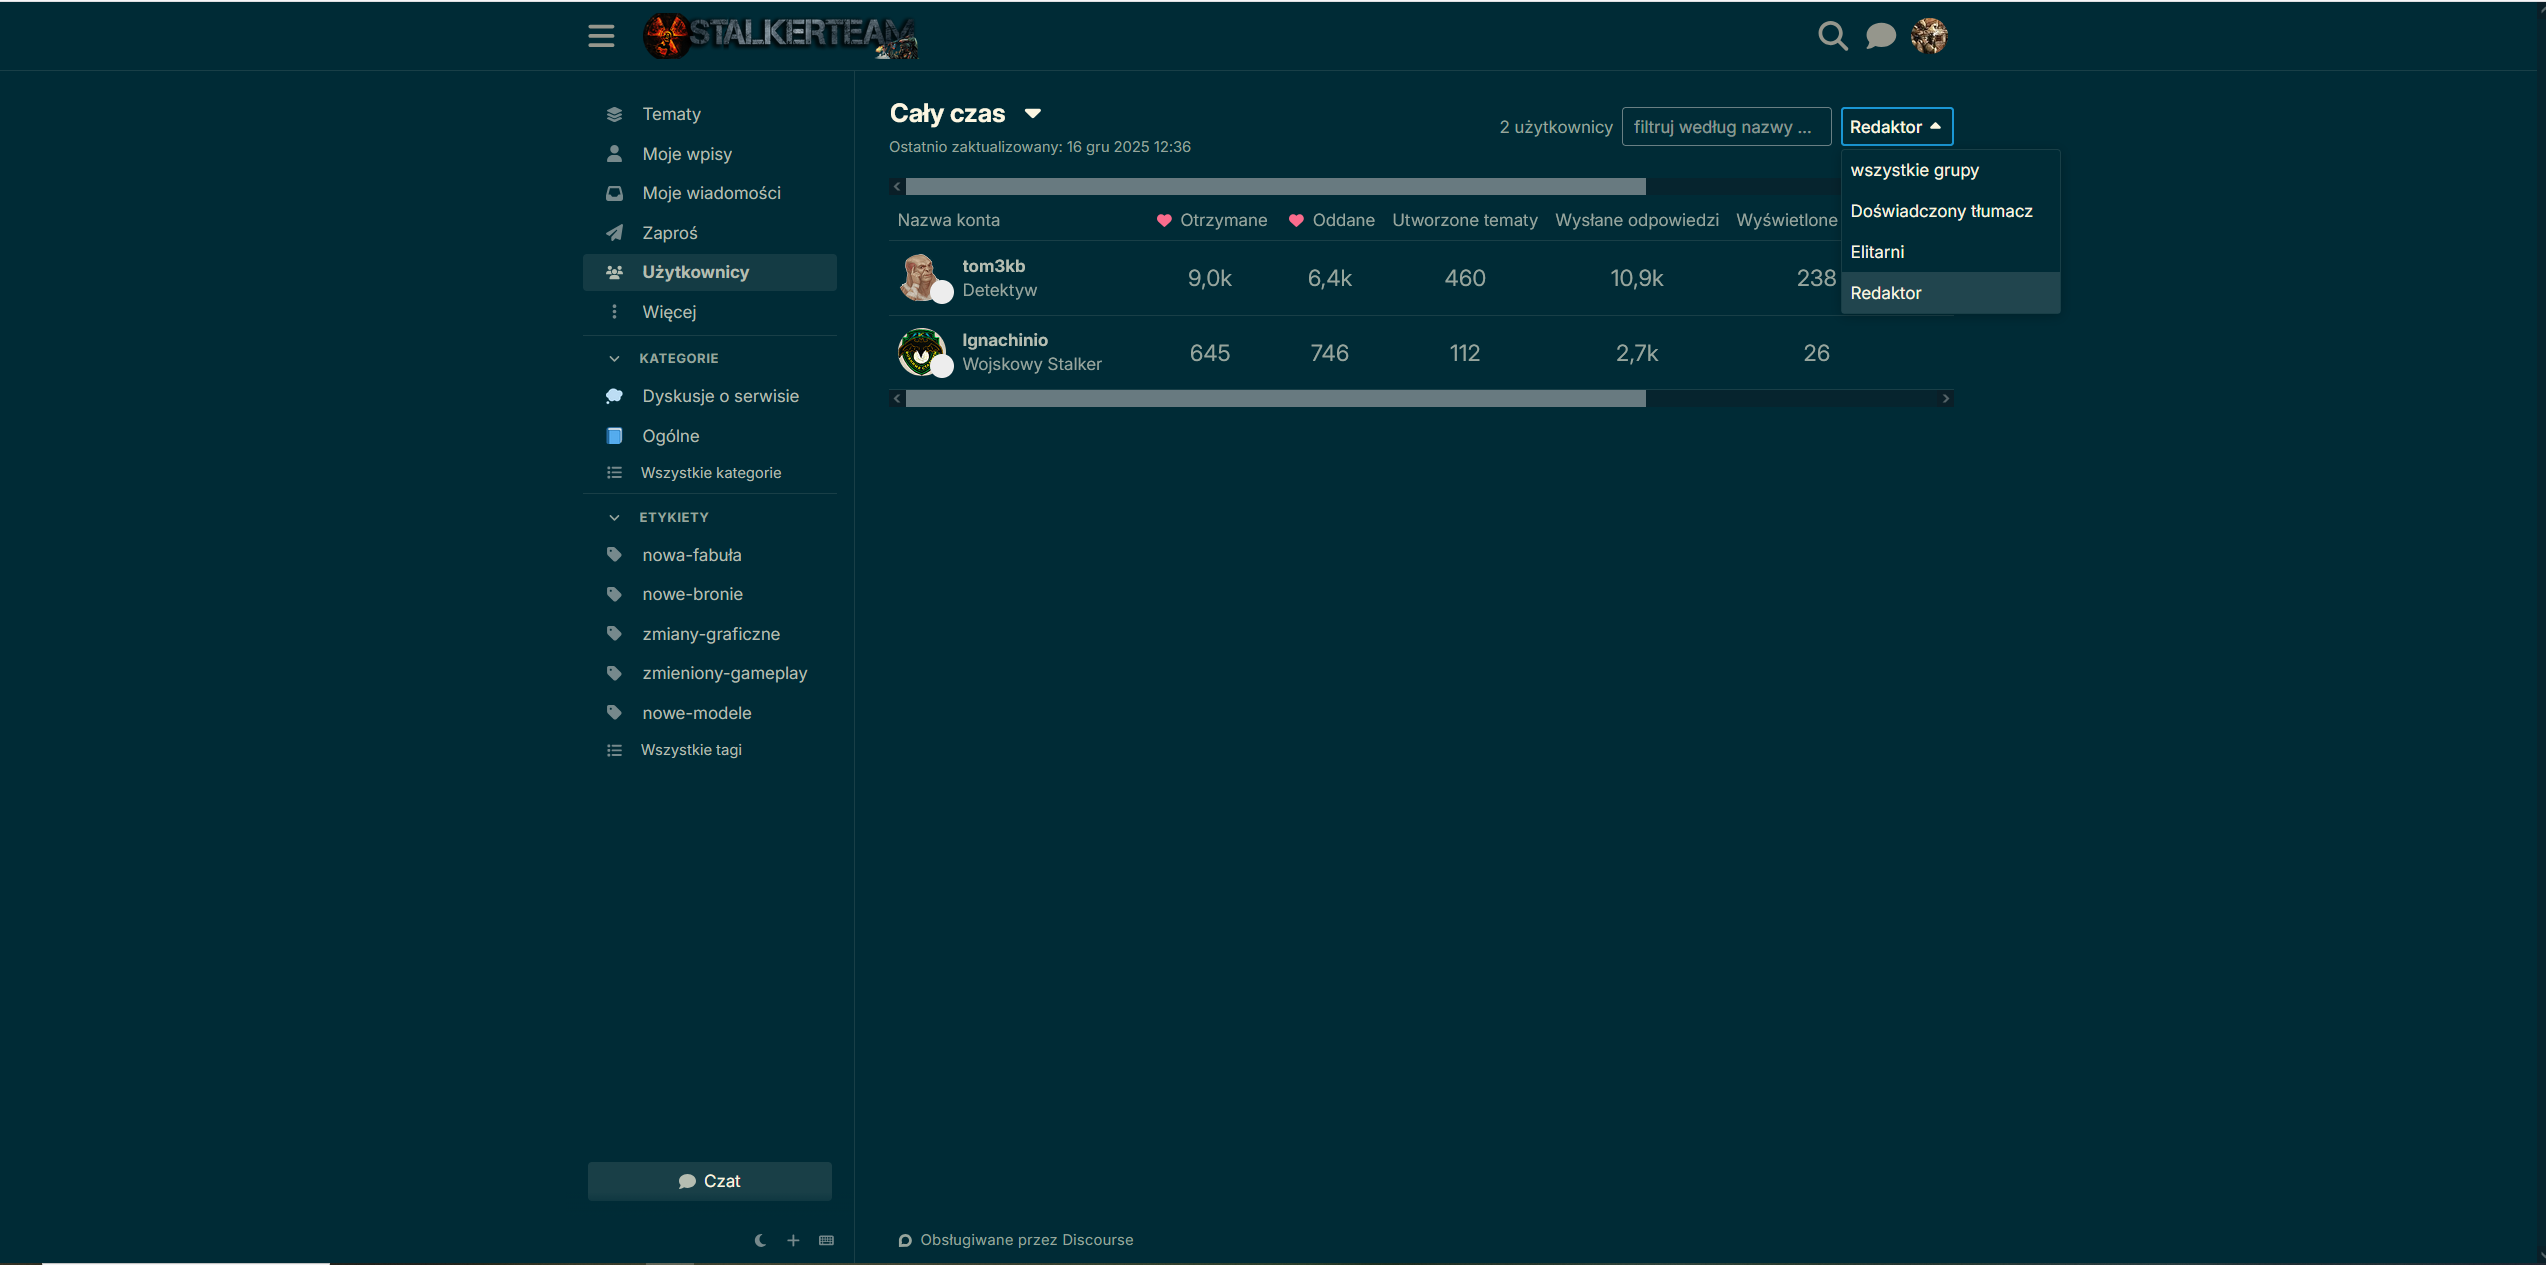
Task: Close the Redaktor group dropdown
Action: coord(1896,127)
